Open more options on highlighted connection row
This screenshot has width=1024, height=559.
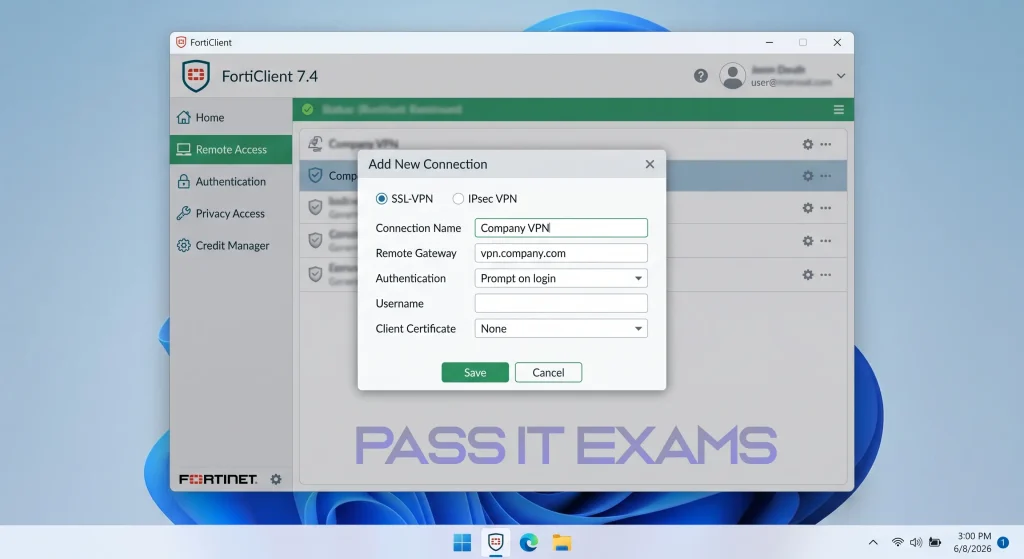(x=826, y=176)
